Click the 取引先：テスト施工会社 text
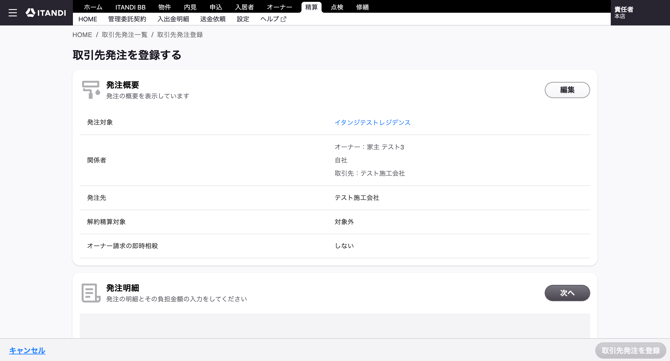Viewport: 670px width, 361px height. click(370, 173)
